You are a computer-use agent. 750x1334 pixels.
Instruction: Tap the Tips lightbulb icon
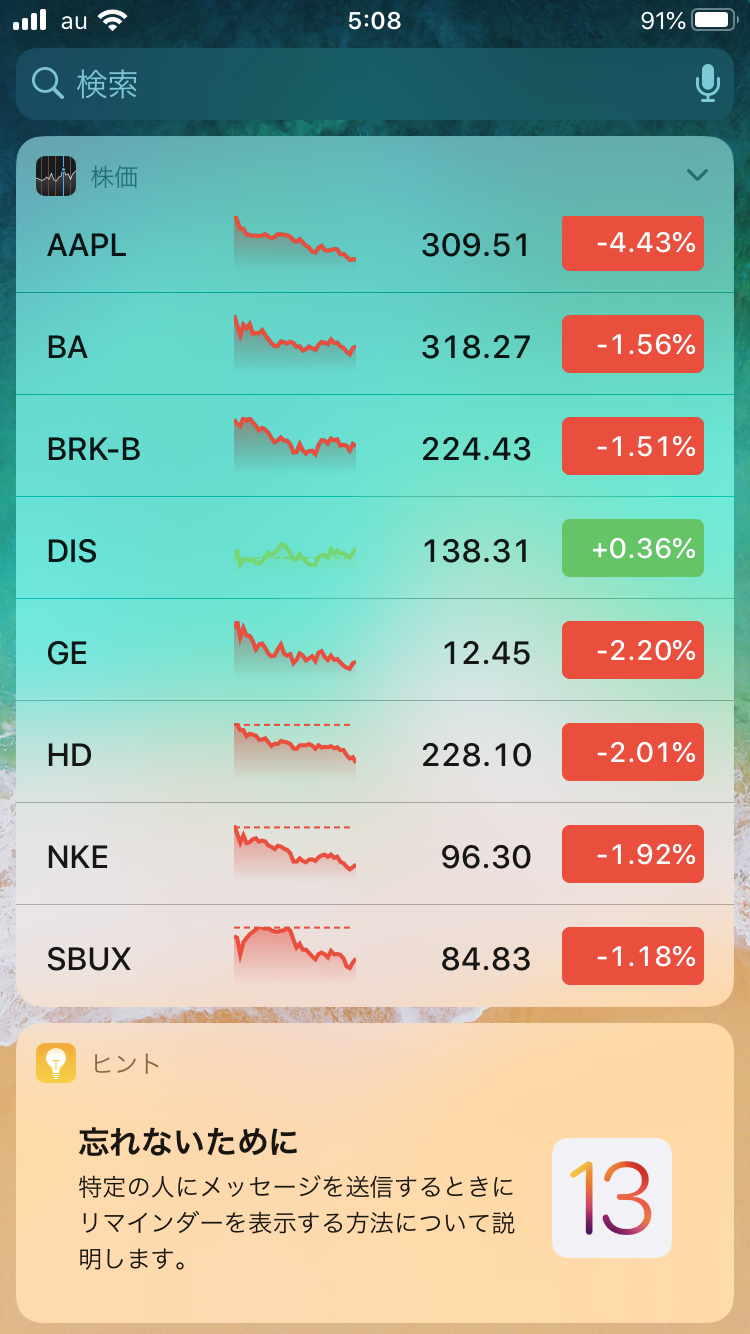click(56, 1062)
